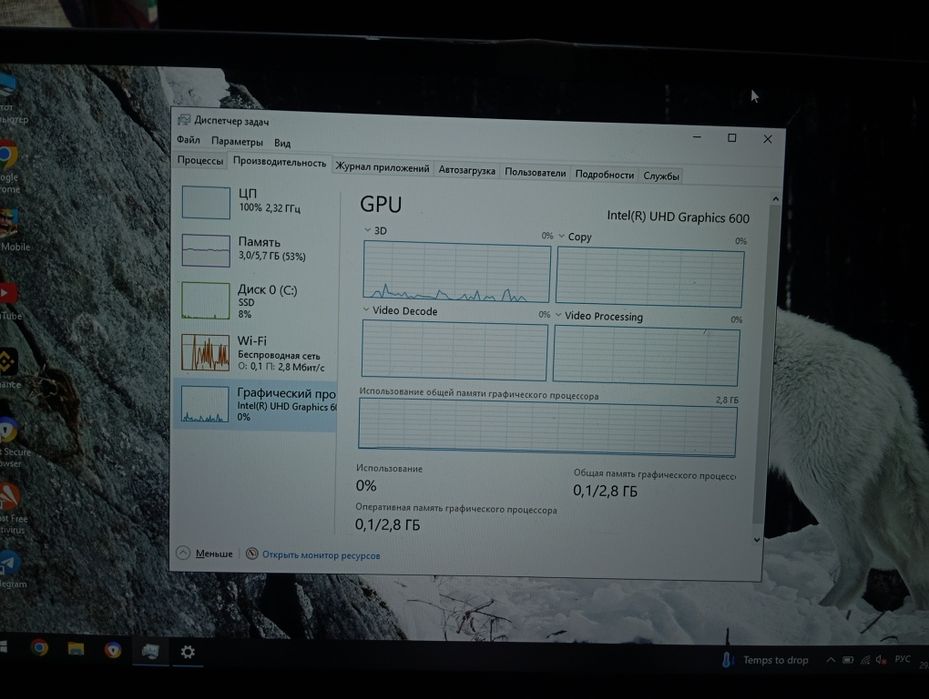The height and width of the screenshot is (699, 929).
Task: Click the Copy GPU graph
Action: click(x=650, y=278)
